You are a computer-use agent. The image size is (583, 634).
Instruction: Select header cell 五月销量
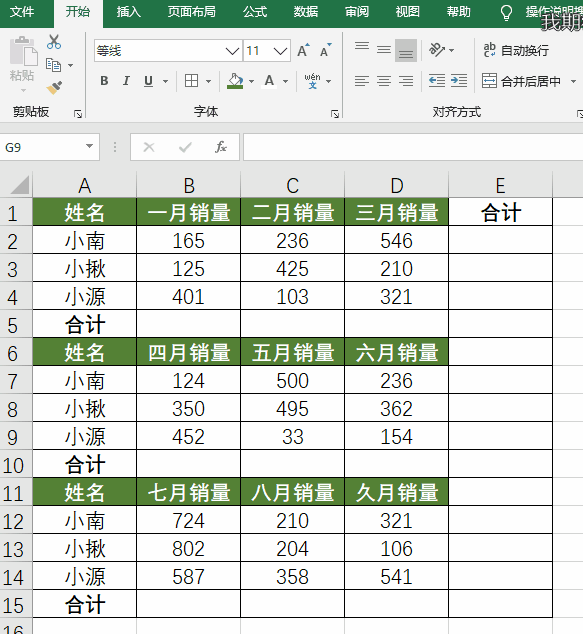tap(293, 353)
